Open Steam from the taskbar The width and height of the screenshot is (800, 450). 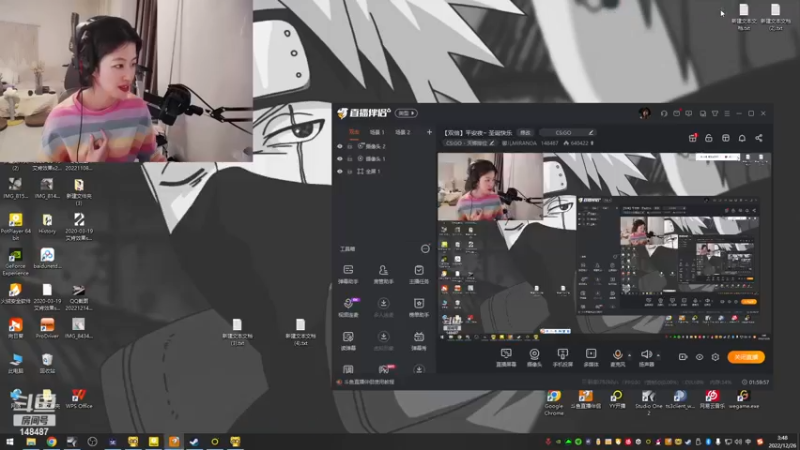pyautogui.click(x=194, y=442)
